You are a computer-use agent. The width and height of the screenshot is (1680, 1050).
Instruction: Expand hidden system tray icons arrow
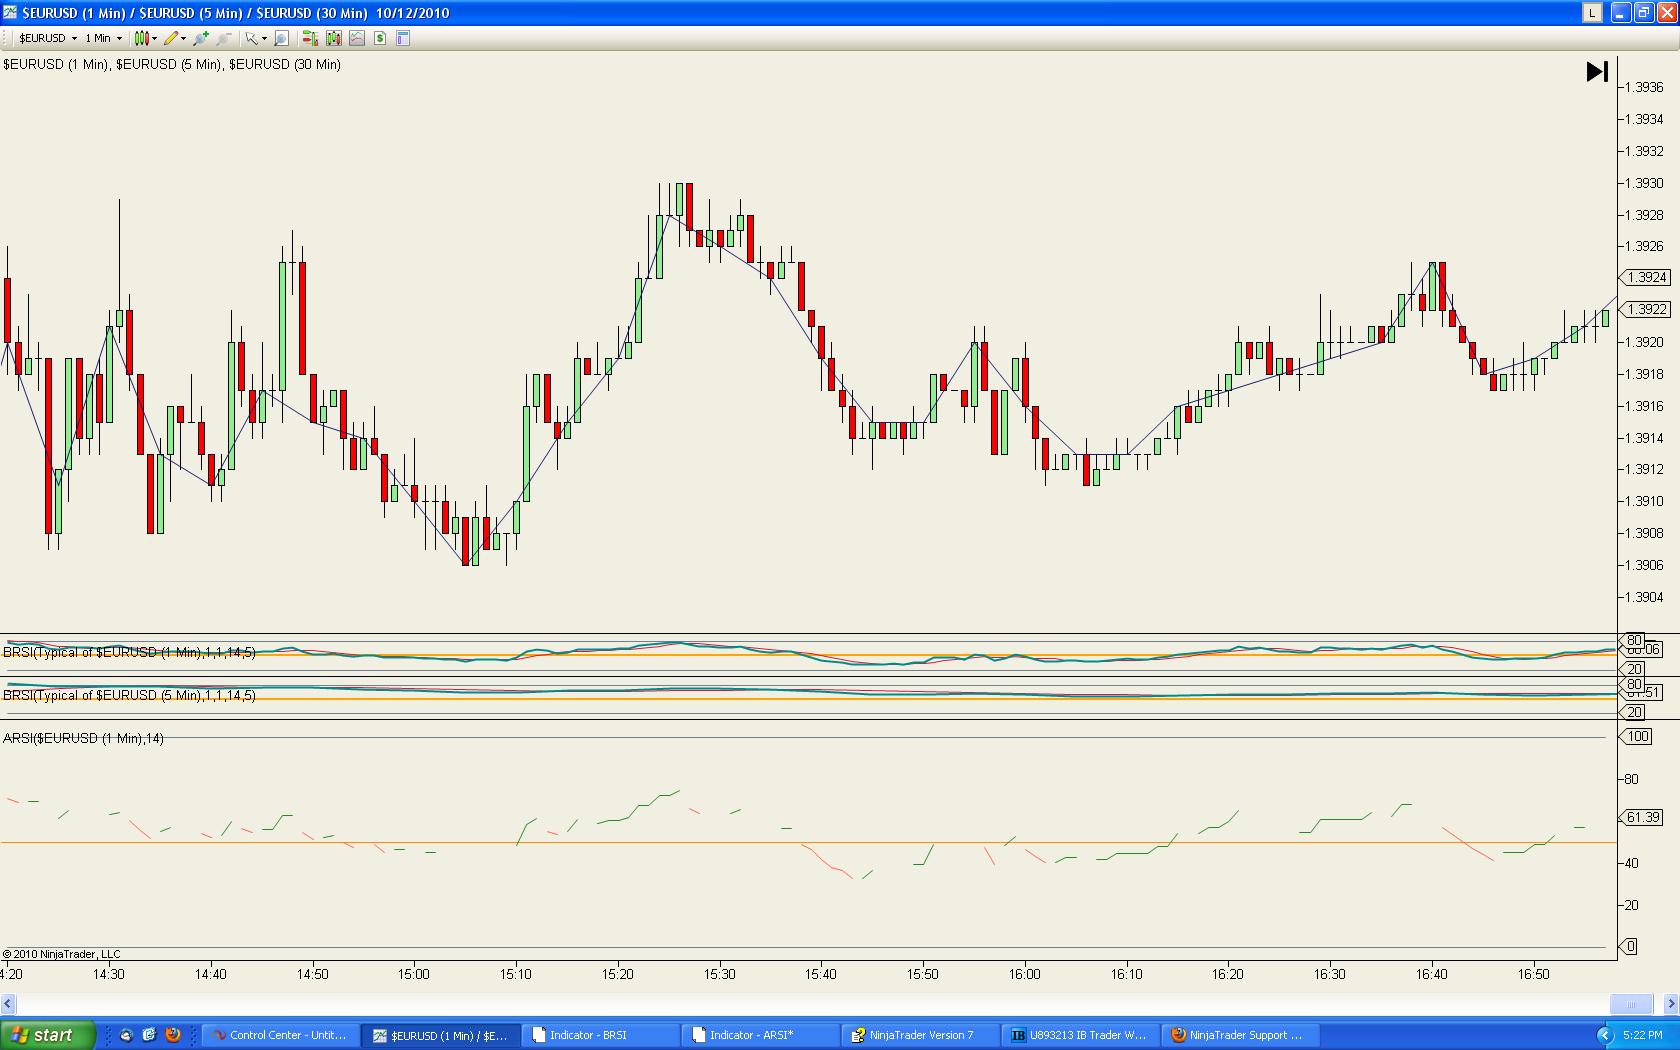tap(1604, 1035)
